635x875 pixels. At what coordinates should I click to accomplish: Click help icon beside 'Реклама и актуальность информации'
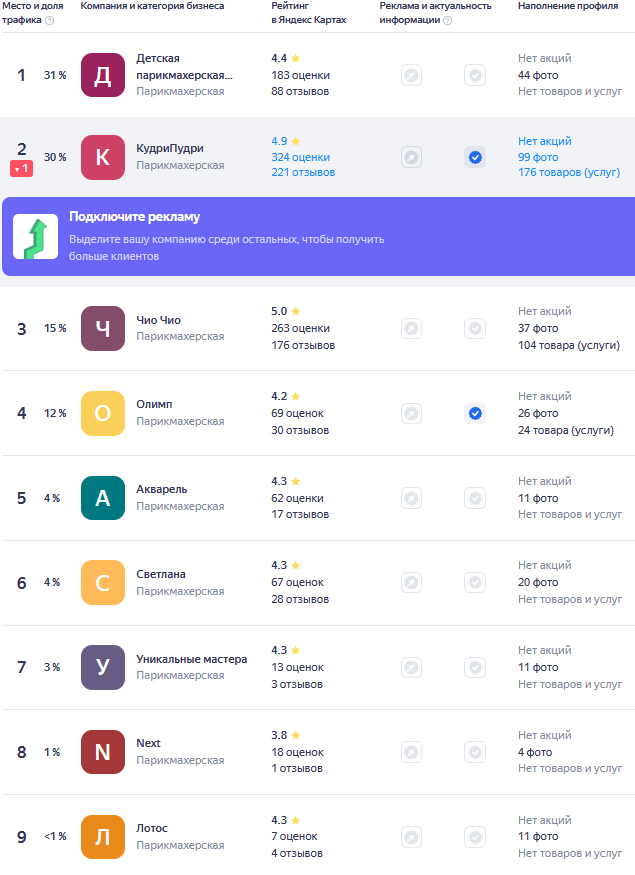pos(447,20)
